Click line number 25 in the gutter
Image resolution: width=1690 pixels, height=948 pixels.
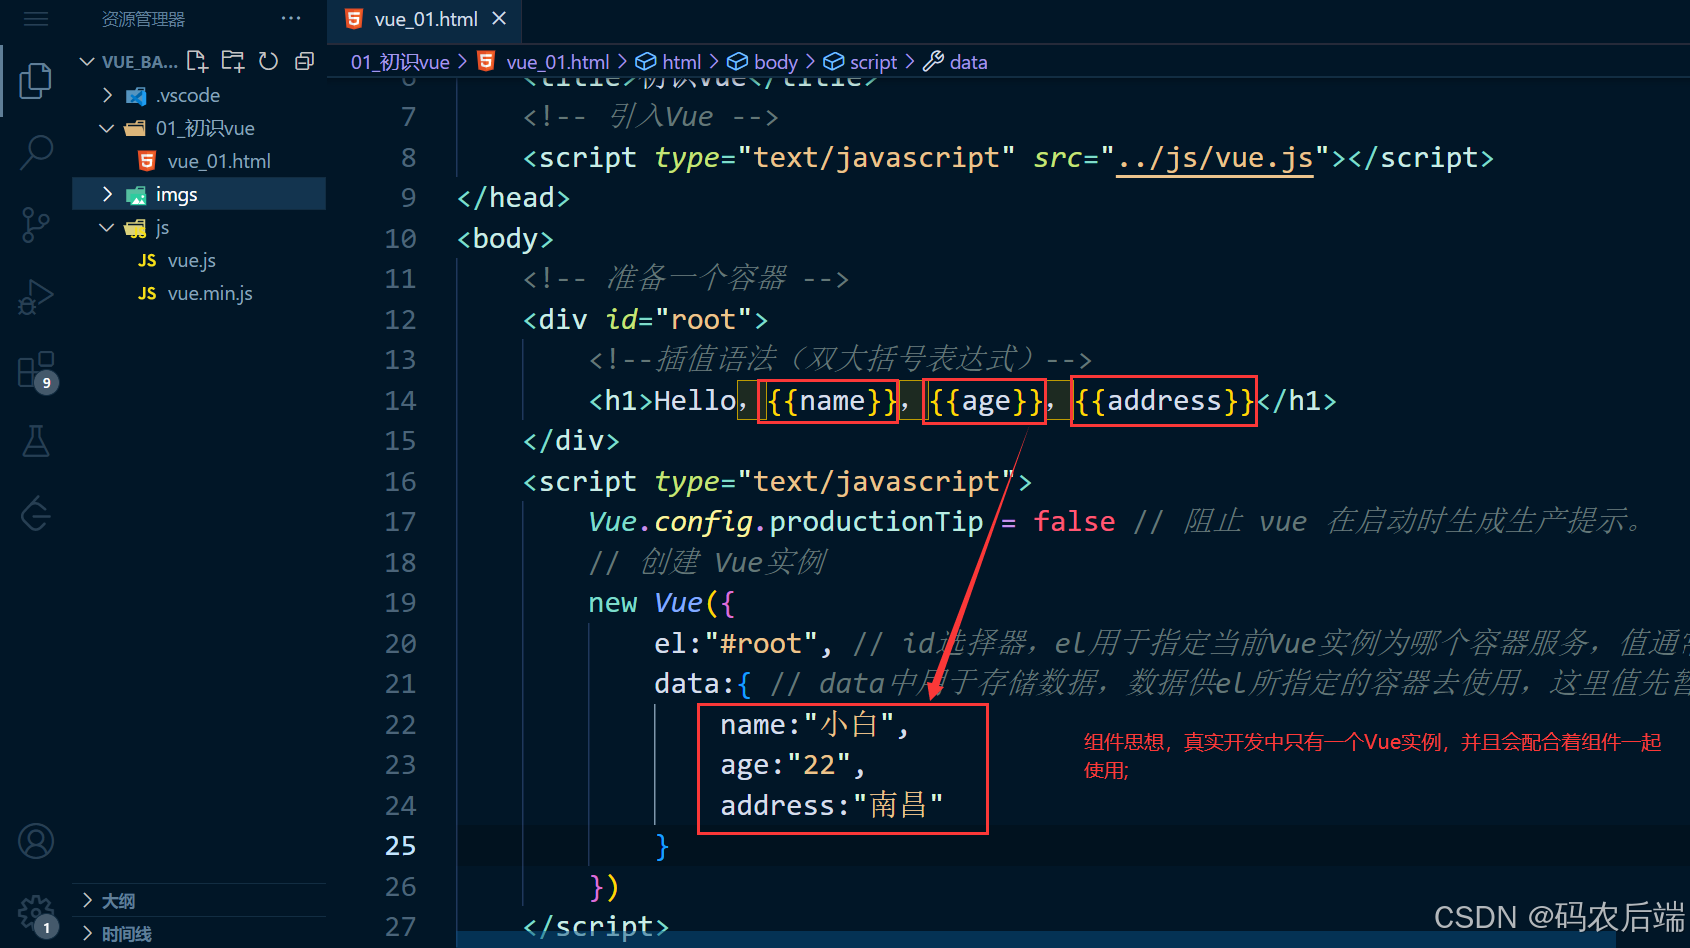pyautogui.click(x=400, y=846)
